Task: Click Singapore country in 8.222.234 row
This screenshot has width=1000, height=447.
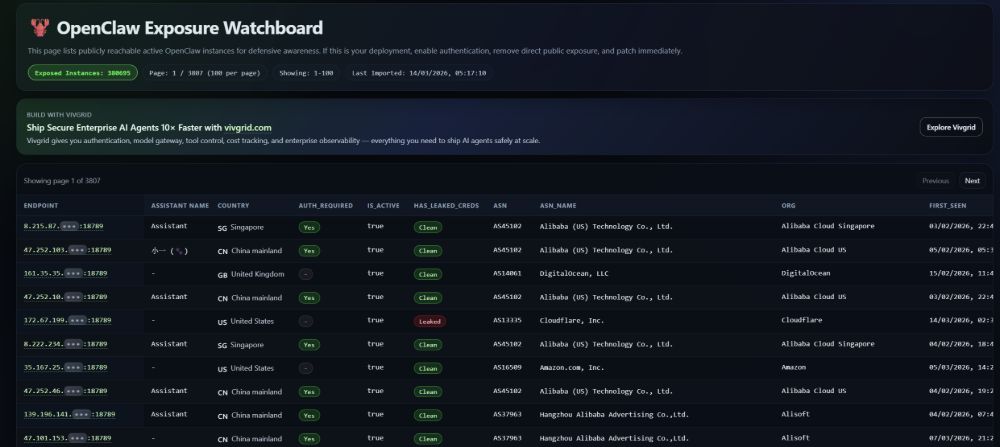Action: 240,345
